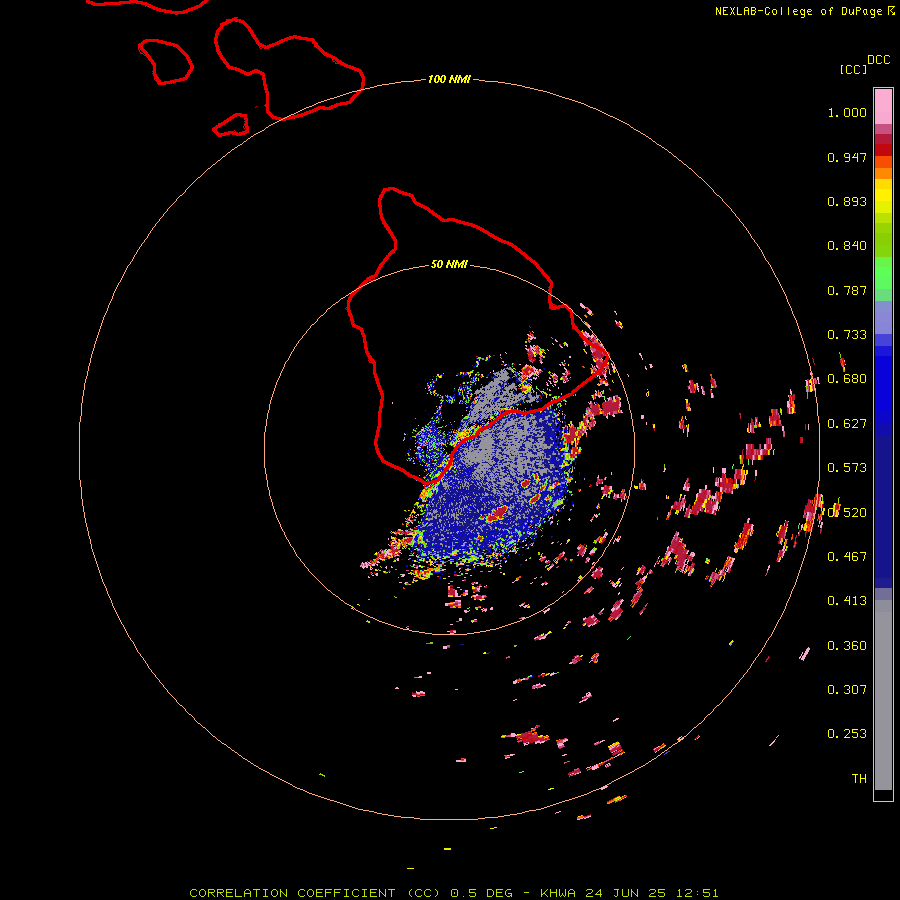Click the TH threshold label
The image size is (900, 900).
(859, 779)
